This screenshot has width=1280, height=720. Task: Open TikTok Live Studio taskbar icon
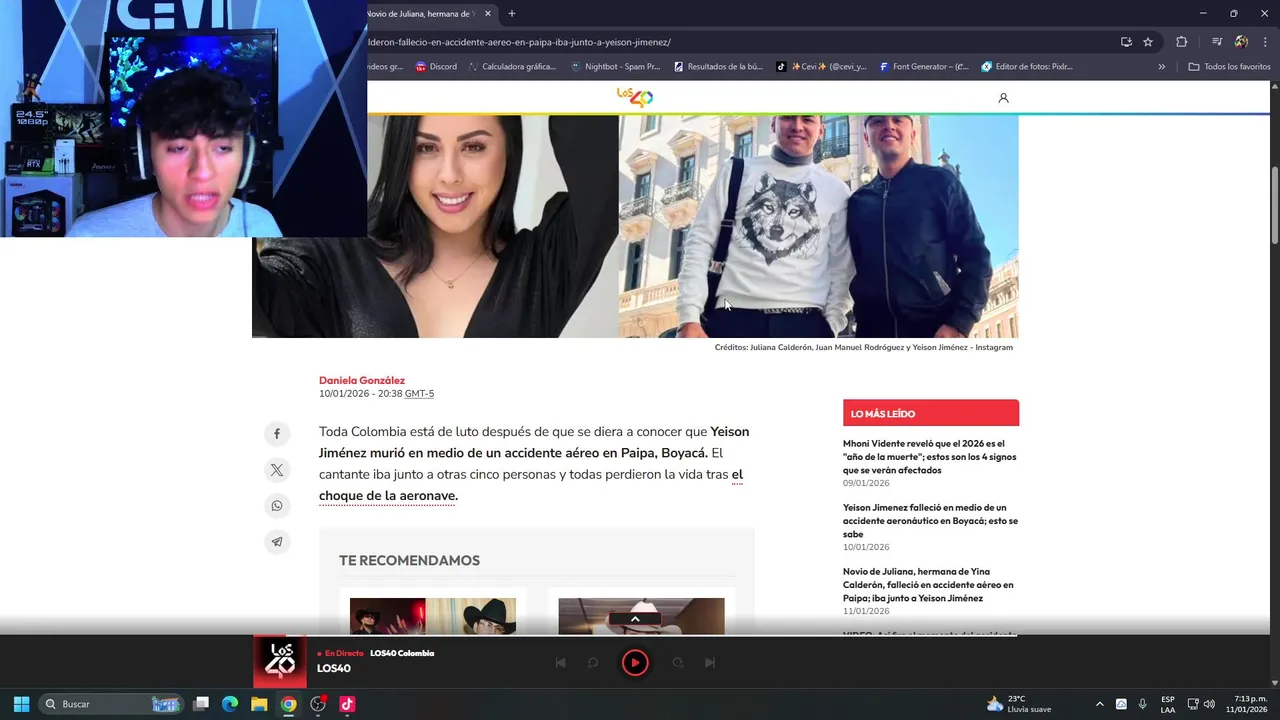(347, 704)
